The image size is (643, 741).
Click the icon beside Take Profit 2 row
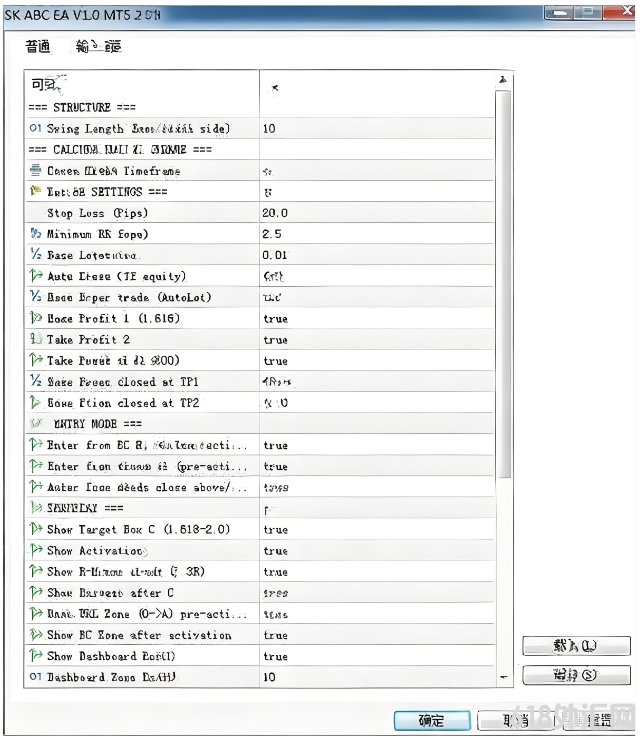tap(35, 339)
